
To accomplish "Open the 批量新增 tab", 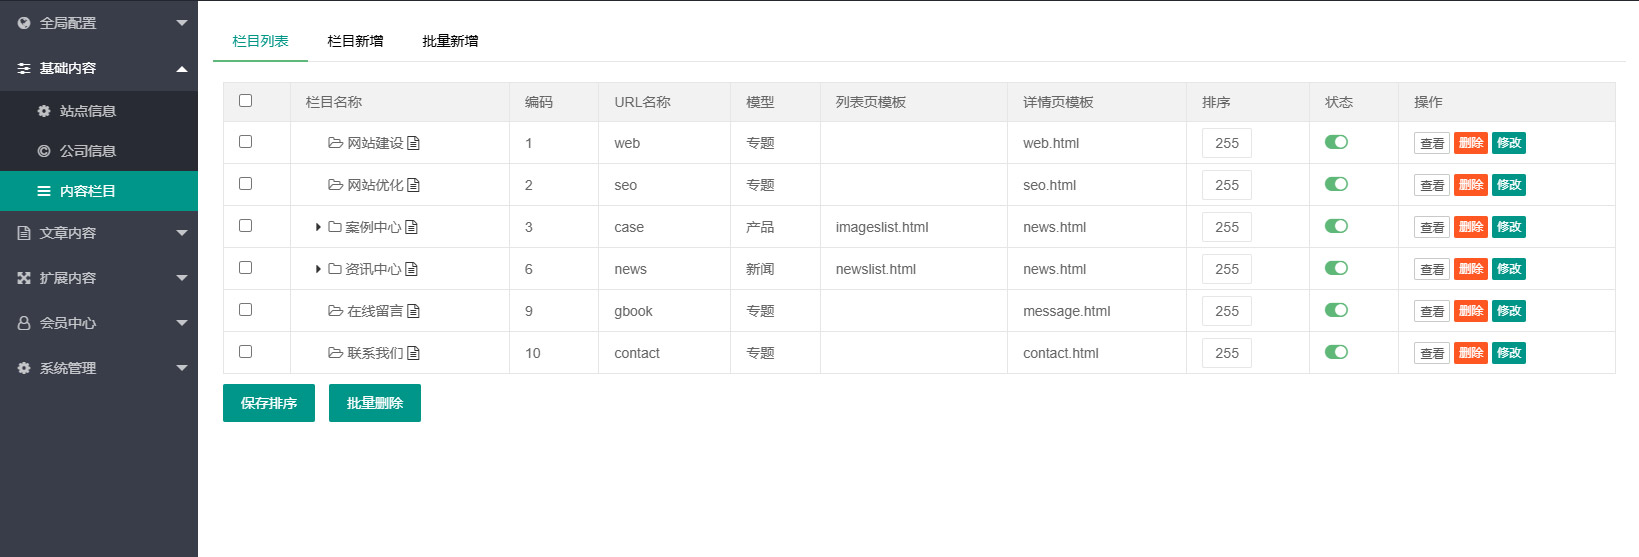I will 450,41.
